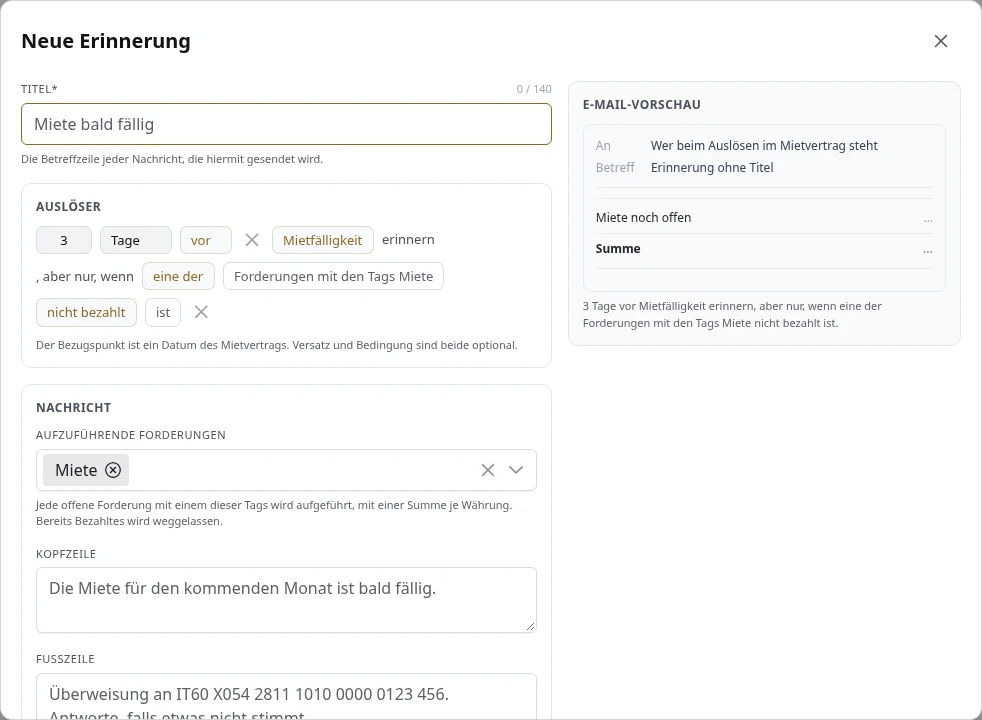Click the 'Miete noch offen' preview row

(764, 217)
